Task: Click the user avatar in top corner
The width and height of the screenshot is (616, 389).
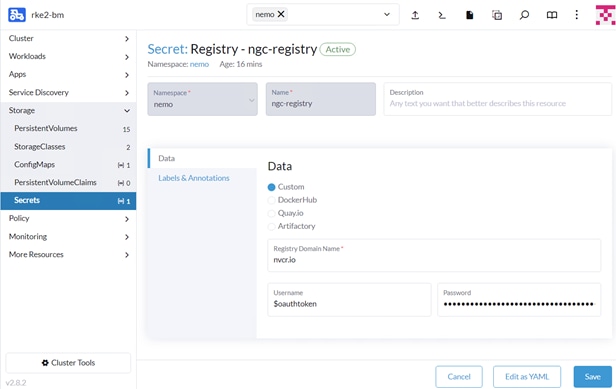Action: pos(605,15)
